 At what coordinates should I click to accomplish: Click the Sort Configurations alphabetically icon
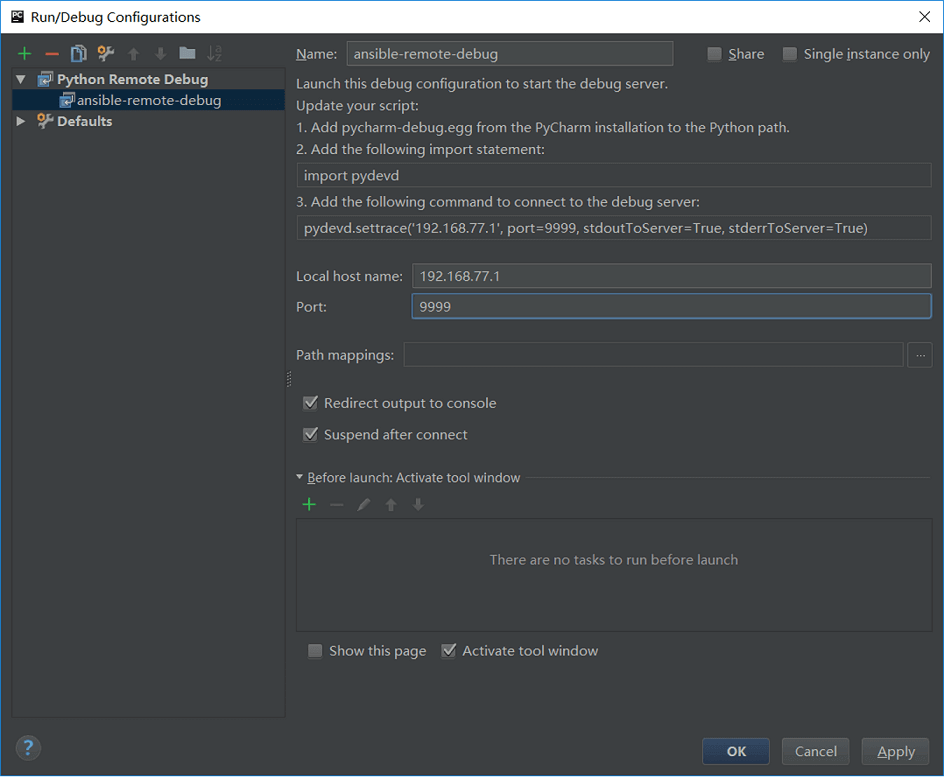tap(214, 54)
